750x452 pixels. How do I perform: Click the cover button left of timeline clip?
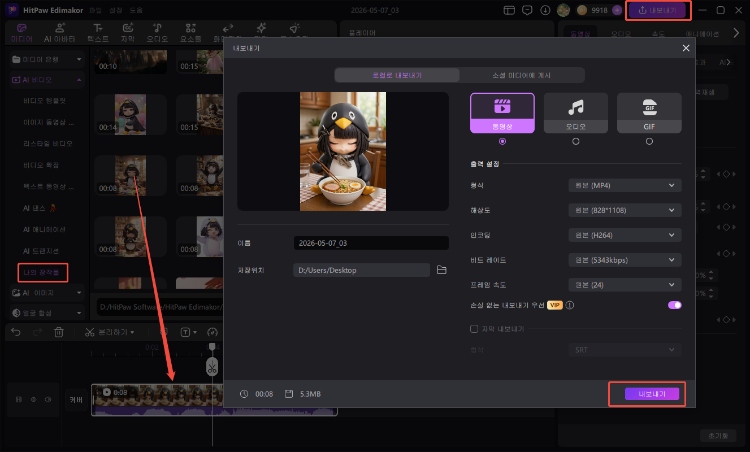click(x=76, y=399)
